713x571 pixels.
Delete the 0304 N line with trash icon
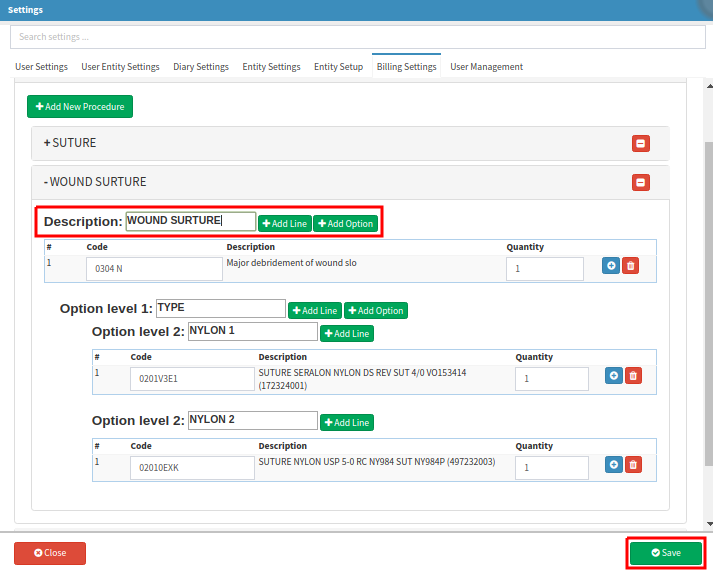coord(631,266)
